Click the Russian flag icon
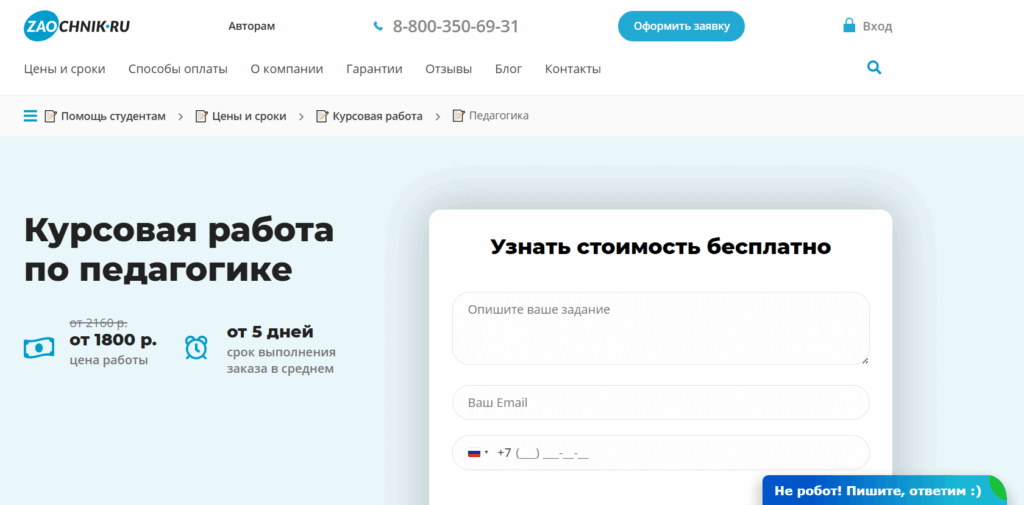1024x505 pixels. (x=474, y=453)
